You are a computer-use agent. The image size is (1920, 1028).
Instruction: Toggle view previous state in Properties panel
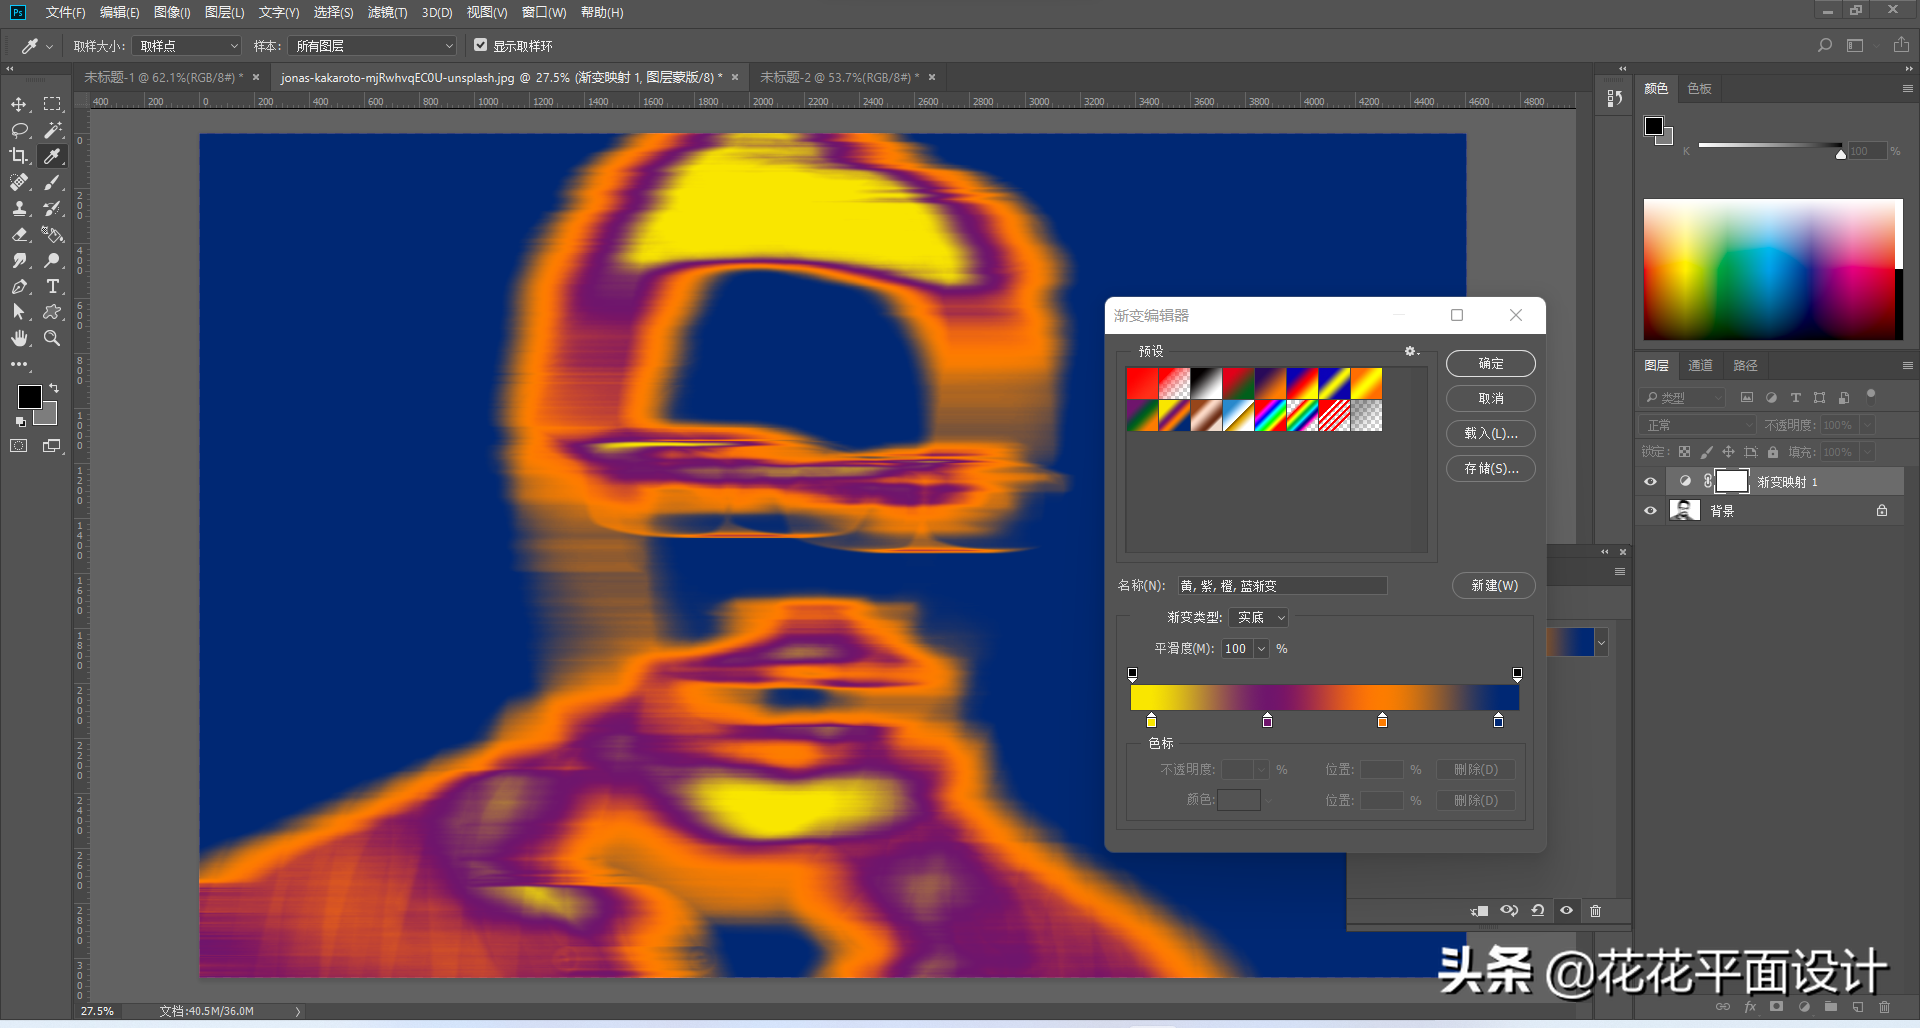point(1509,911)
